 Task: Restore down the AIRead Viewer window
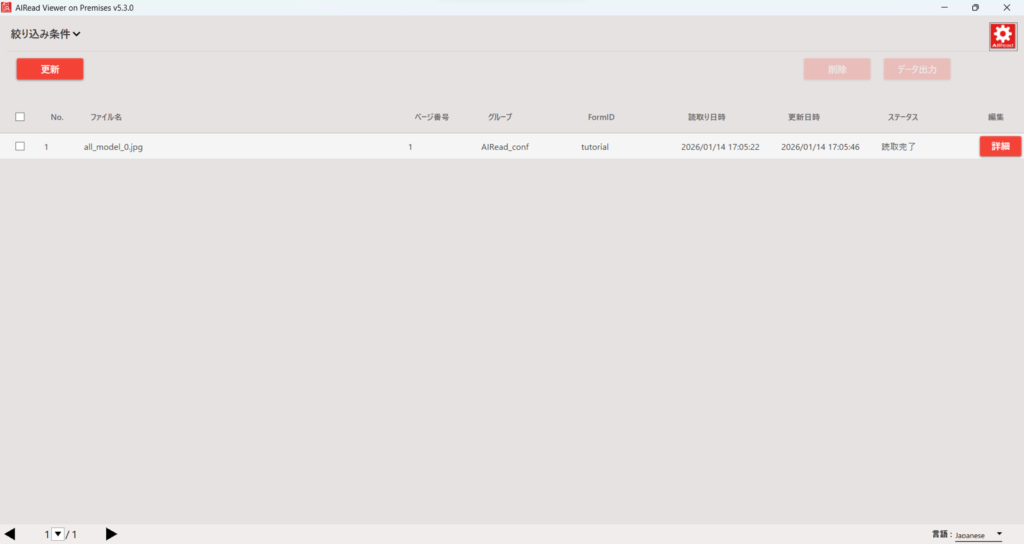975,7
